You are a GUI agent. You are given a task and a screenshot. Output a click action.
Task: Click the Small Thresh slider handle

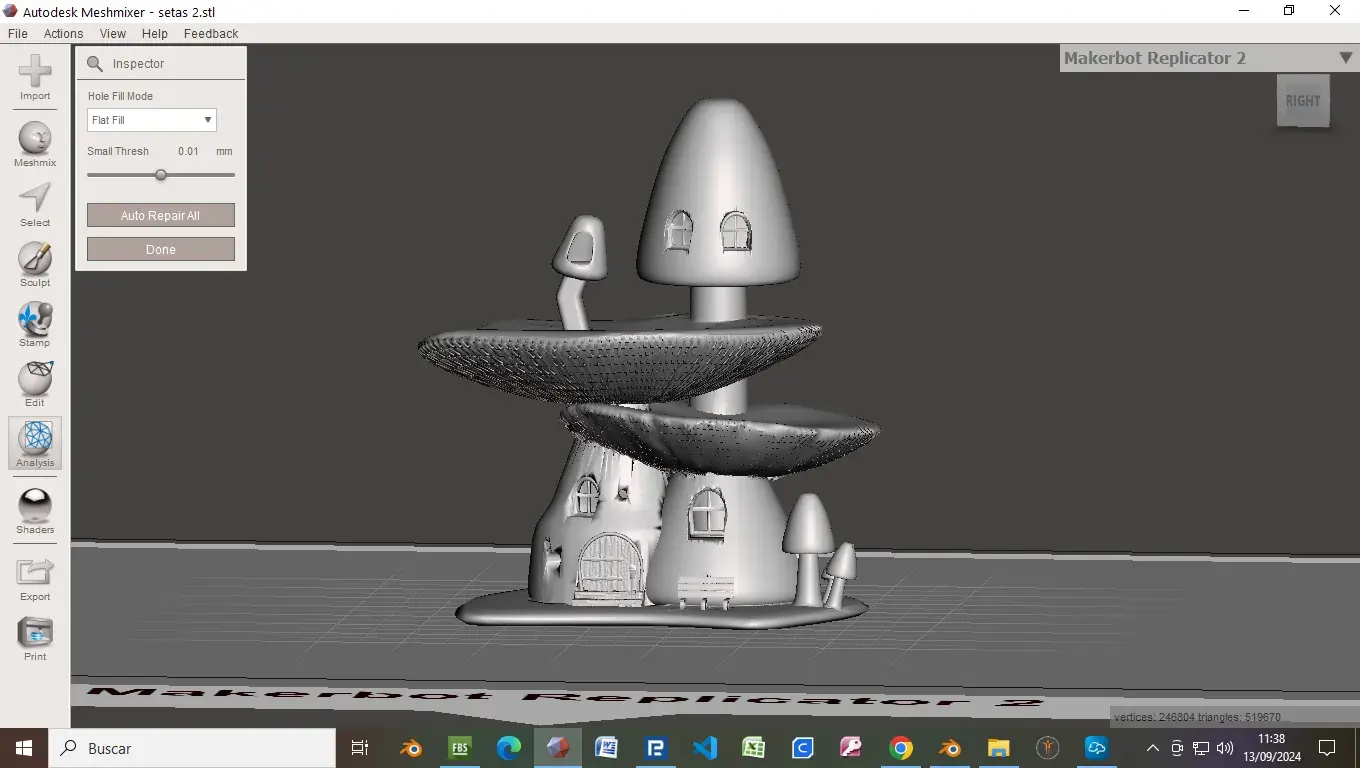pos(160,175)
